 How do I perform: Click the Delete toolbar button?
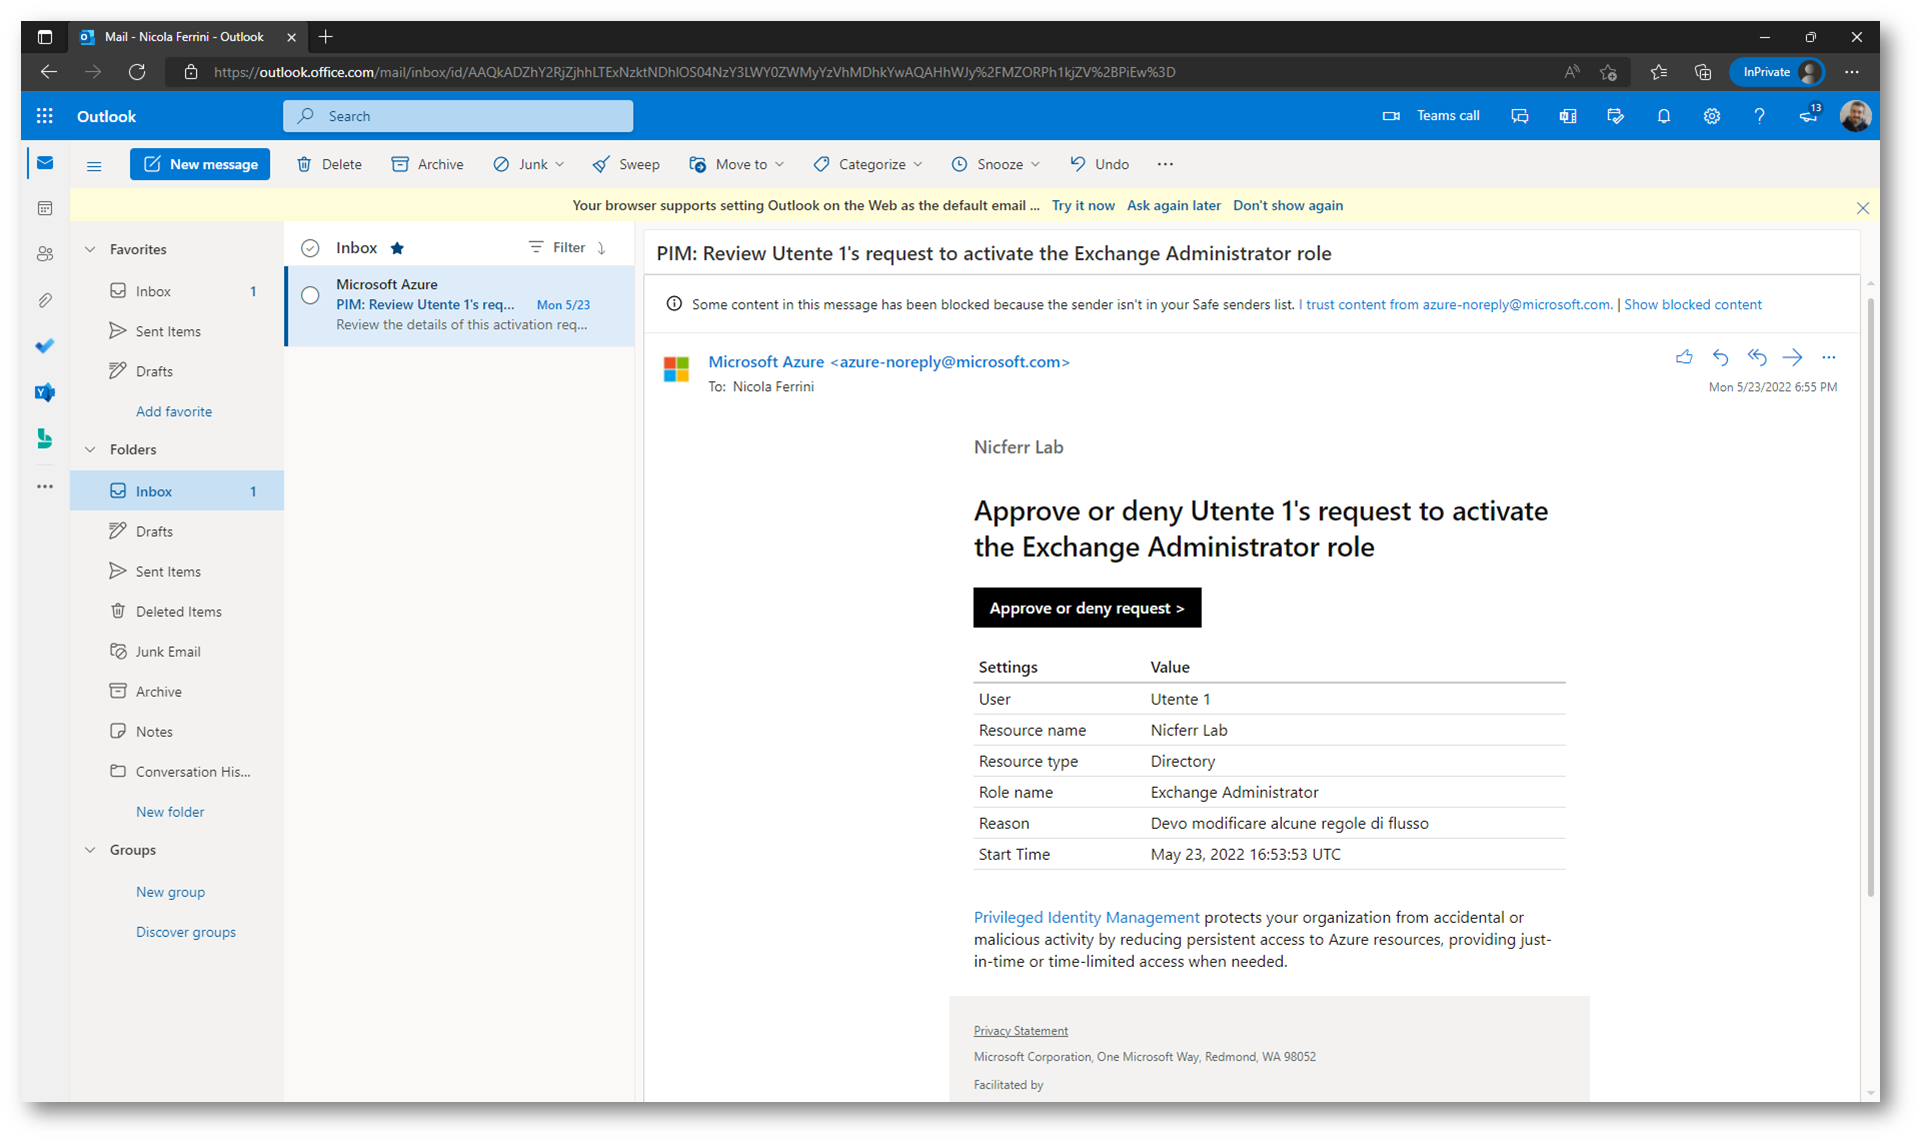[x=329, y=164]
